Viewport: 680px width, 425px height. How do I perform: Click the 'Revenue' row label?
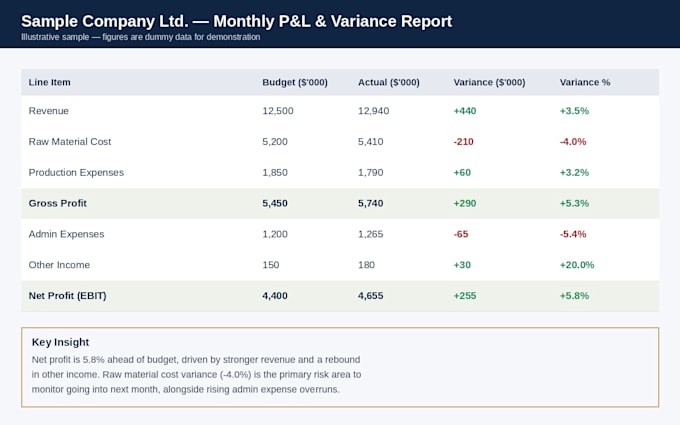click(x=49, y=111)
